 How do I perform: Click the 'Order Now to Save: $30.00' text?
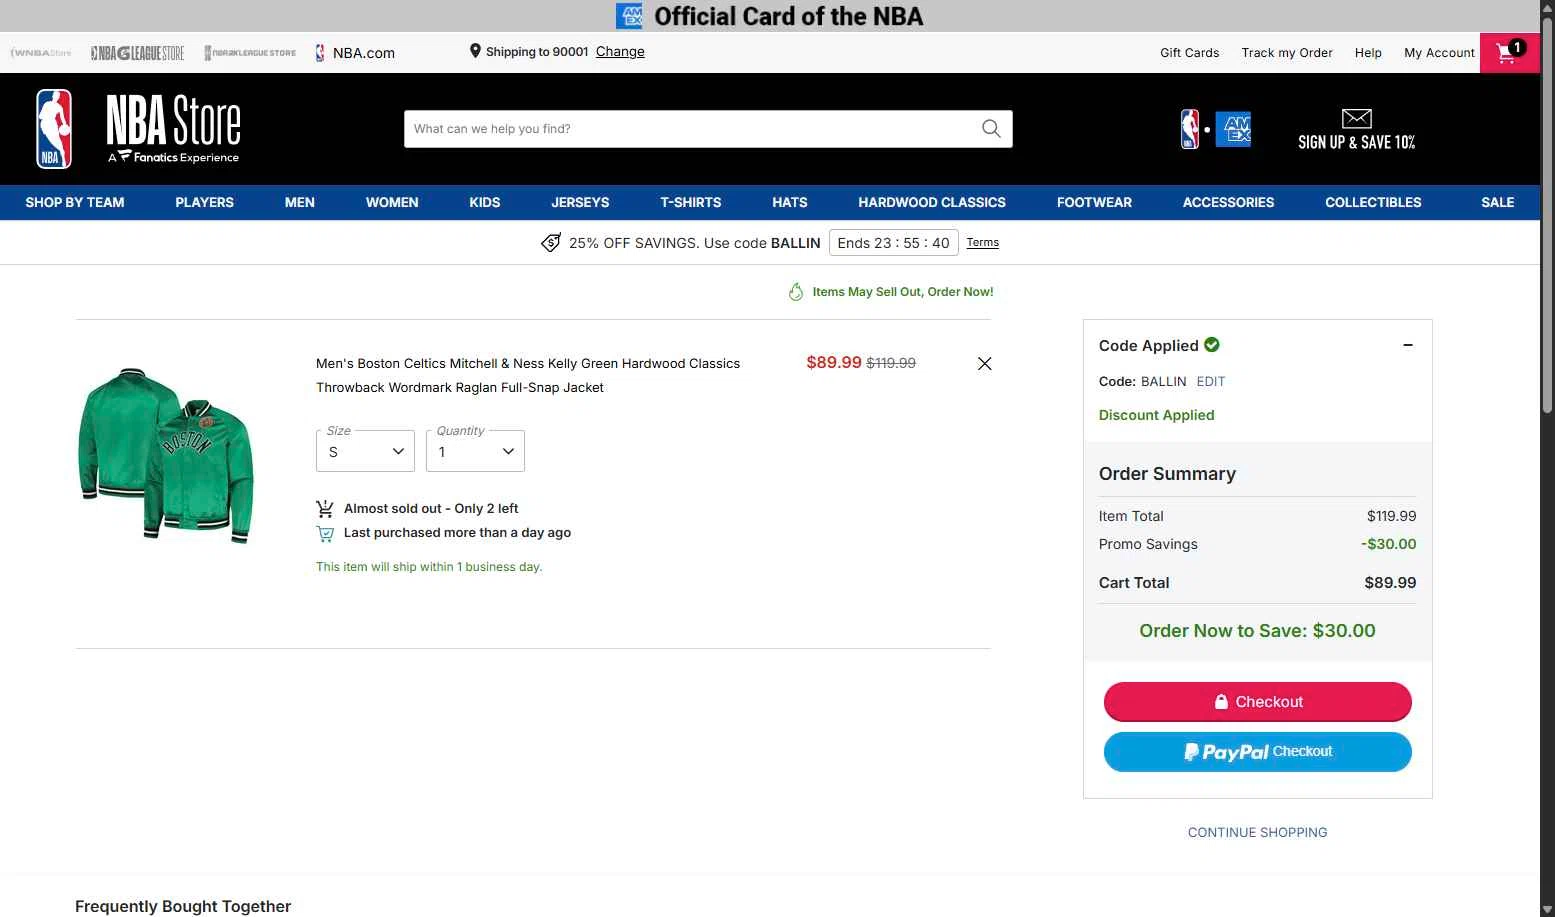(x=1257, y=631)
